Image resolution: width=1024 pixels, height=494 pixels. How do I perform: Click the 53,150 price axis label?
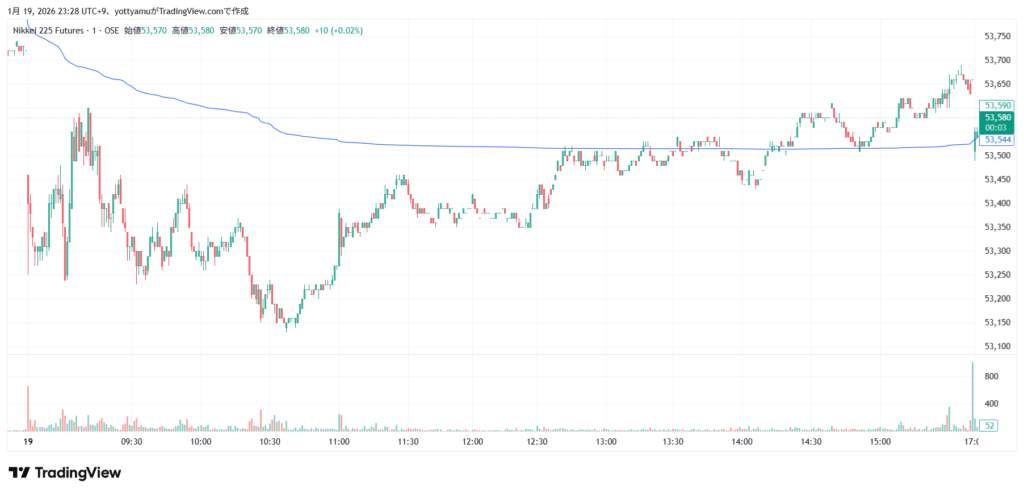click(x=998, y=322)
